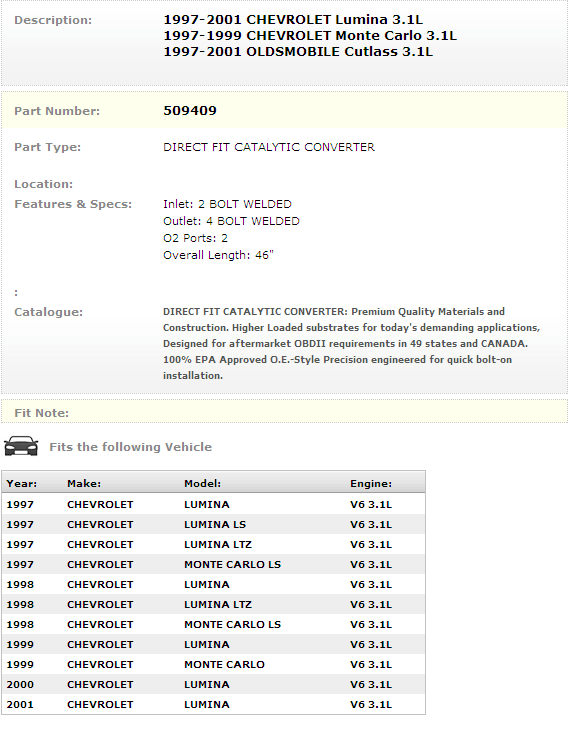Click the Catalogue label

coord(49,312)
